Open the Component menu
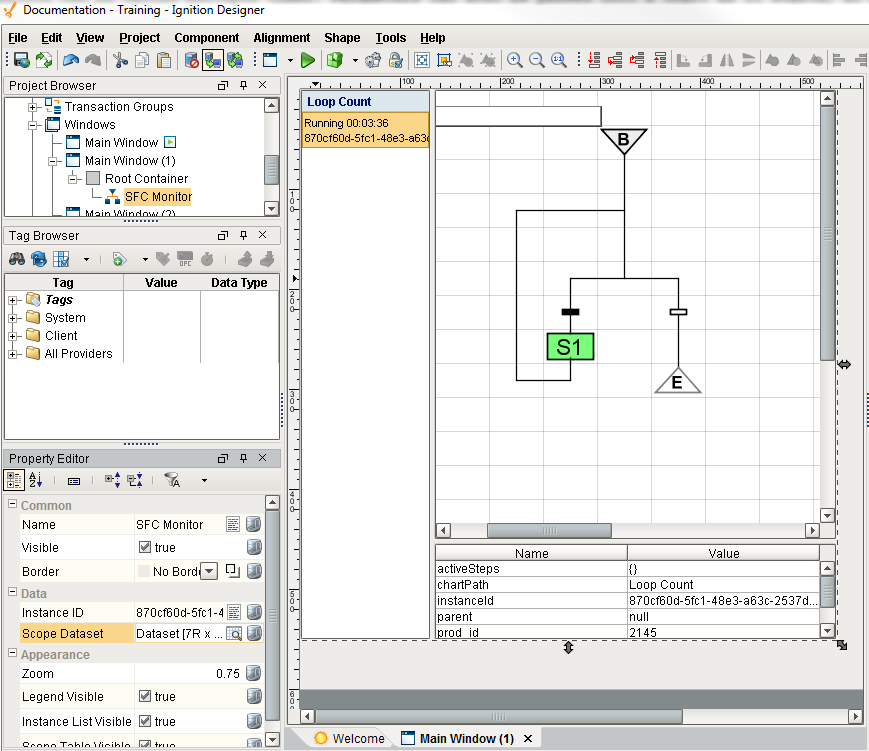This screenshot has height=751, width=869. pos(206,38)
